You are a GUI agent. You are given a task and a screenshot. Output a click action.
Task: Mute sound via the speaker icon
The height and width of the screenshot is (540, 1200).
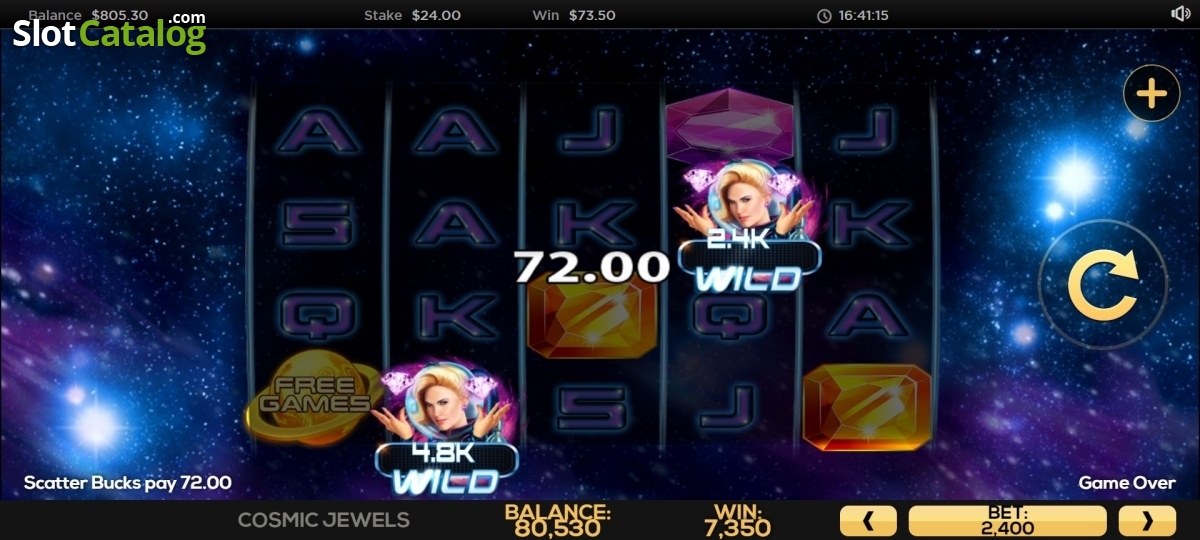1180,14
